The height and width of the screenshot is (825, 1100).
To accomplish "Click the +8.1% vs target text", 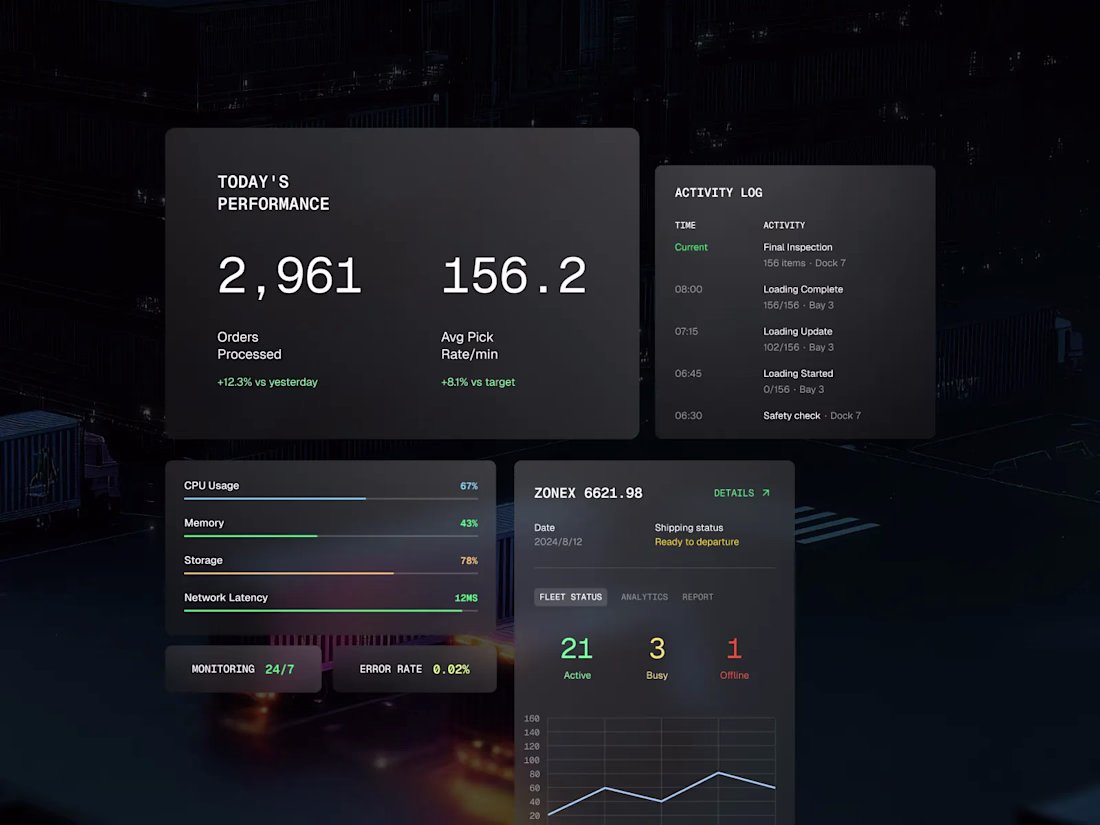I will (478, 382).
